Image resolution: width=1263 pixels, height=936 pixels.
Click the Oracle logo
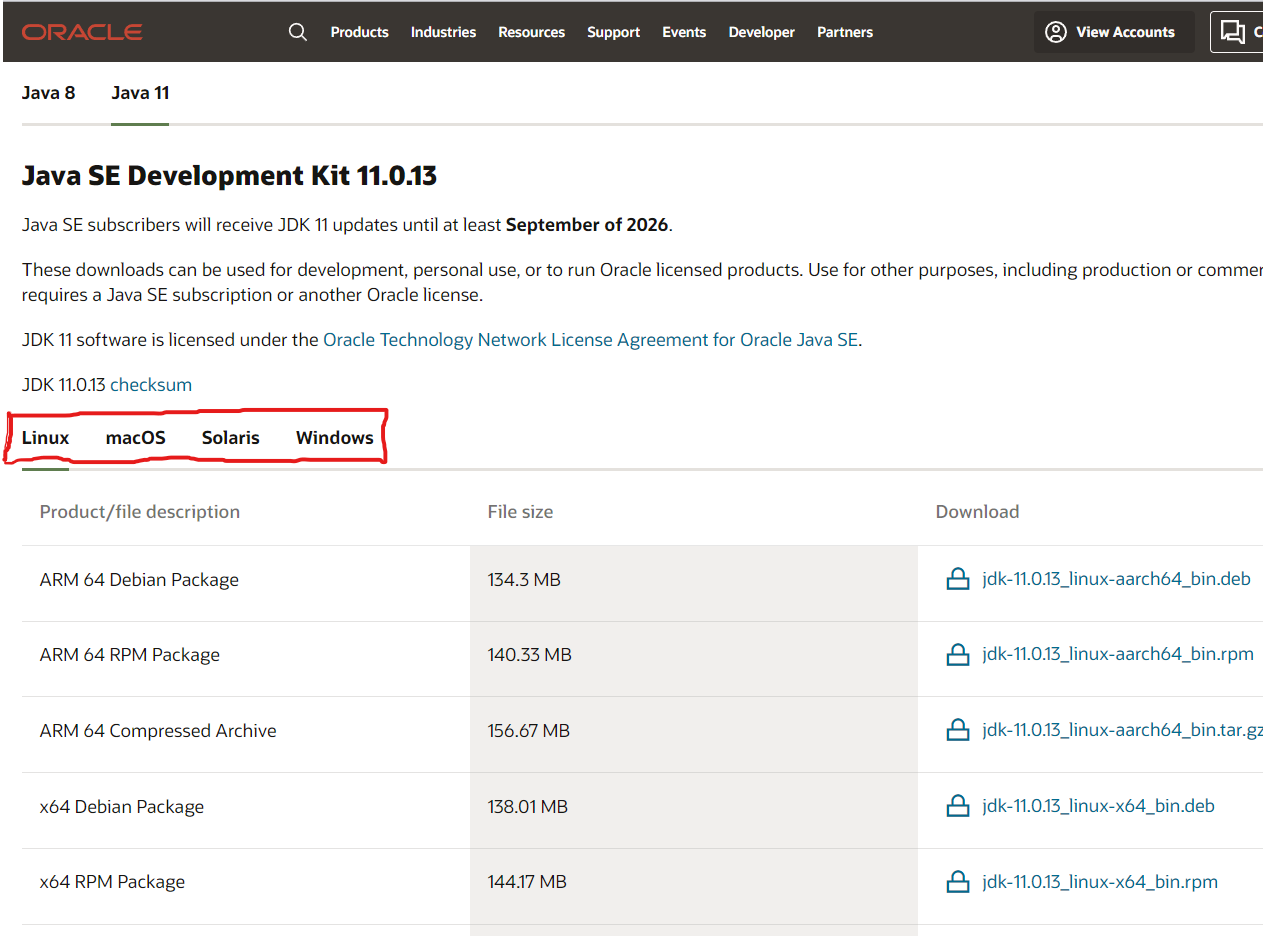coord(82,32)
